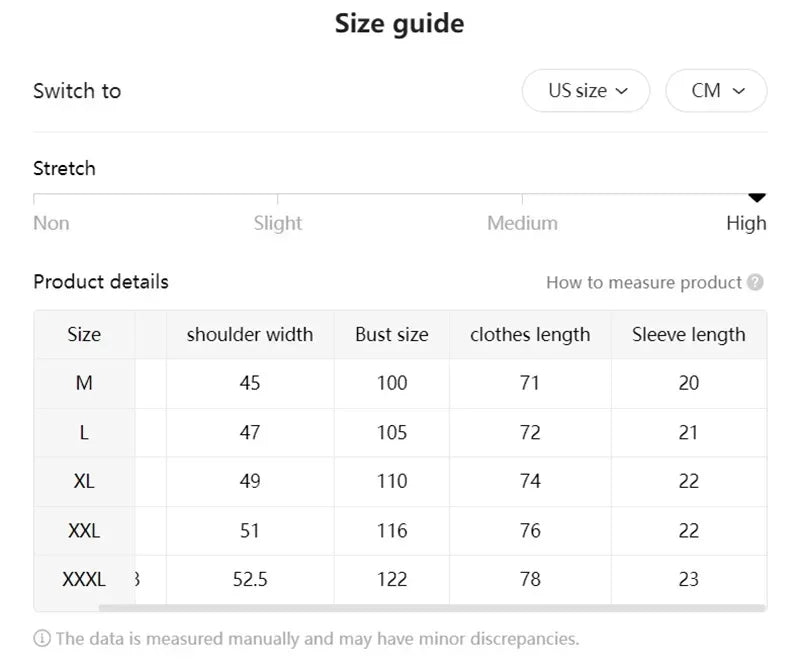Click the L size row label

[x=84, y=433]
